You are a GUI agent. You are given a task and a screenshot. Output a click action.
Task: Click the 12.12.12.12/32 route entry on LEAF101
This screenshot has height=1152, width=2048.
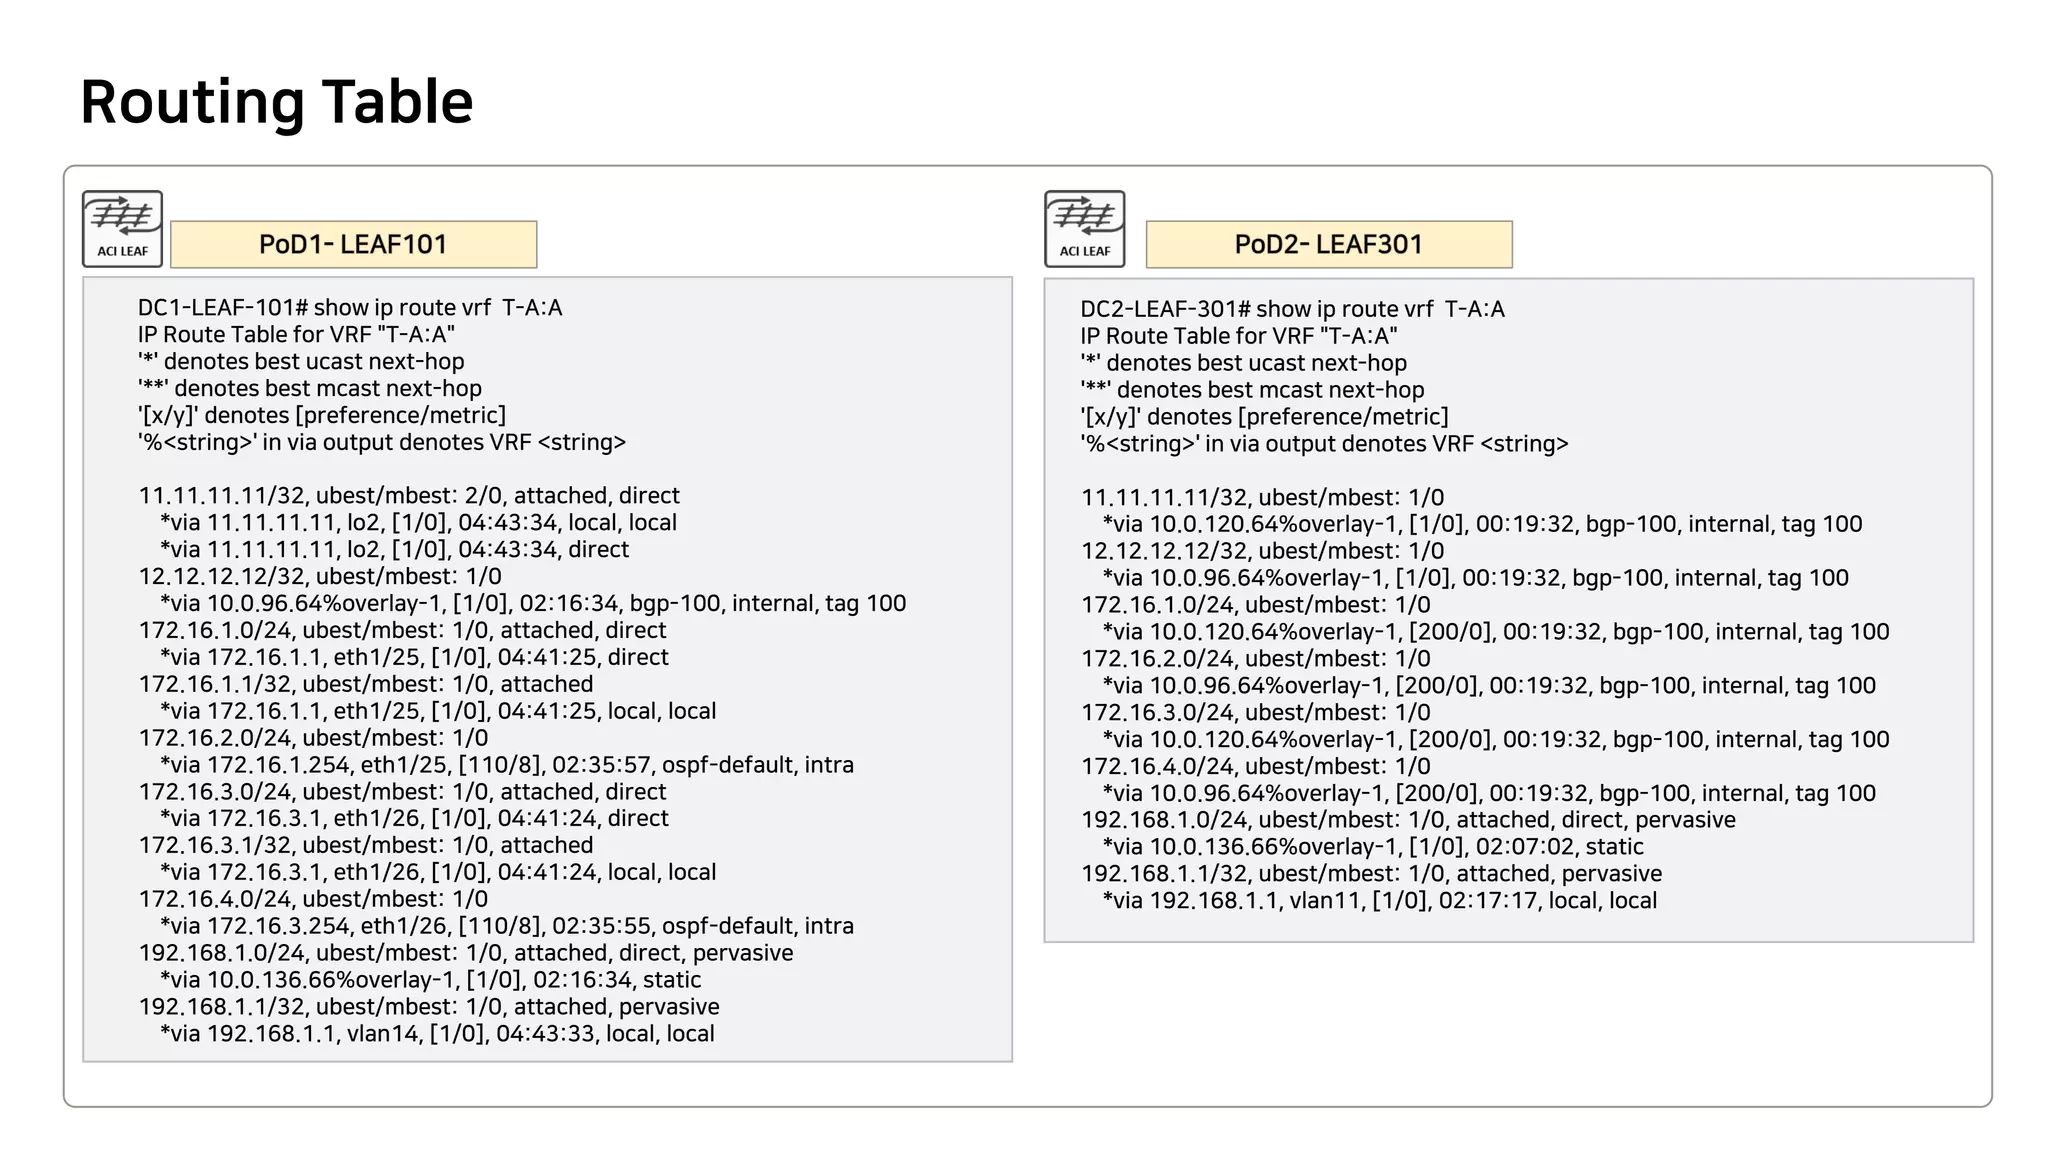[x=320, y=576]
